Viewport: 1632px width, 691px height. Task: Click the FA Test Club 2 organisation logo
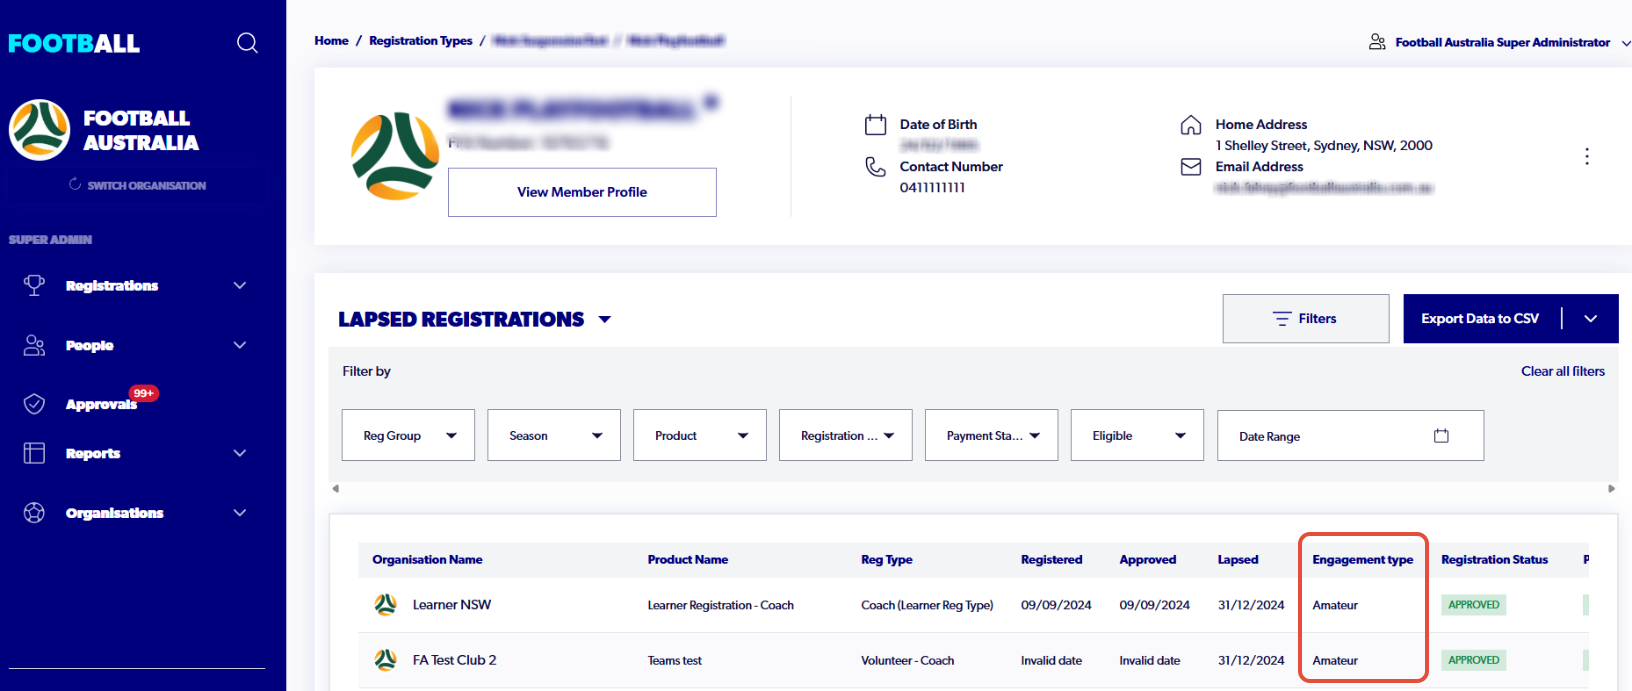[x=385, y=660]
